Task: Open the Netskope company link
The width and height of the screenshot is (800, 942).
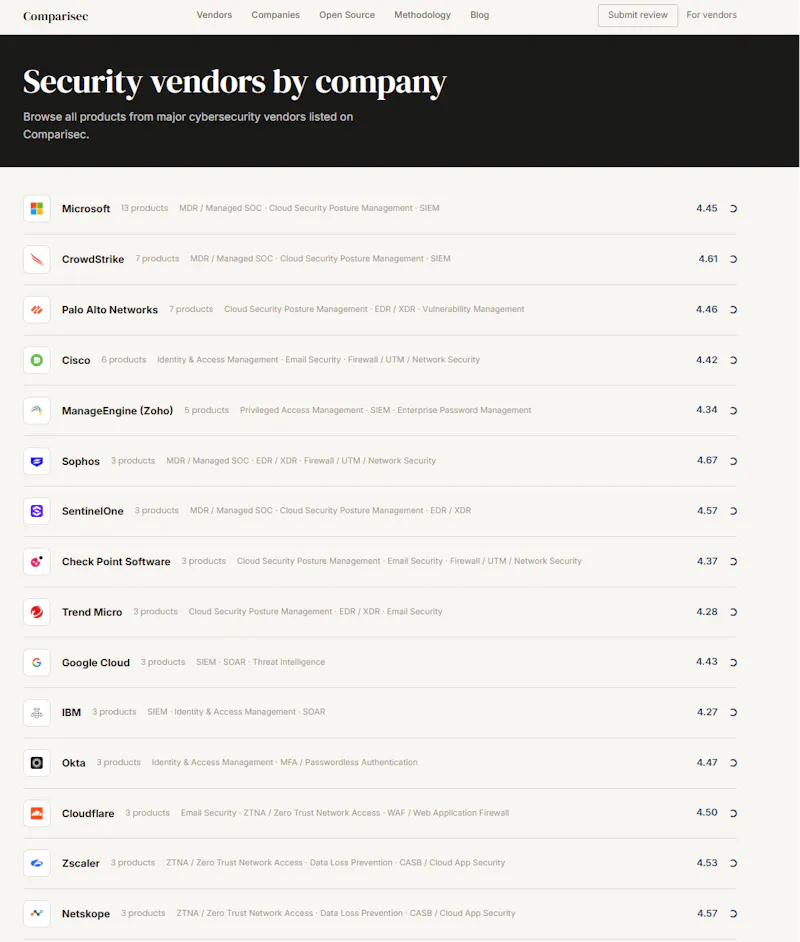Action: pyautogui.click(x=86, y=913)
